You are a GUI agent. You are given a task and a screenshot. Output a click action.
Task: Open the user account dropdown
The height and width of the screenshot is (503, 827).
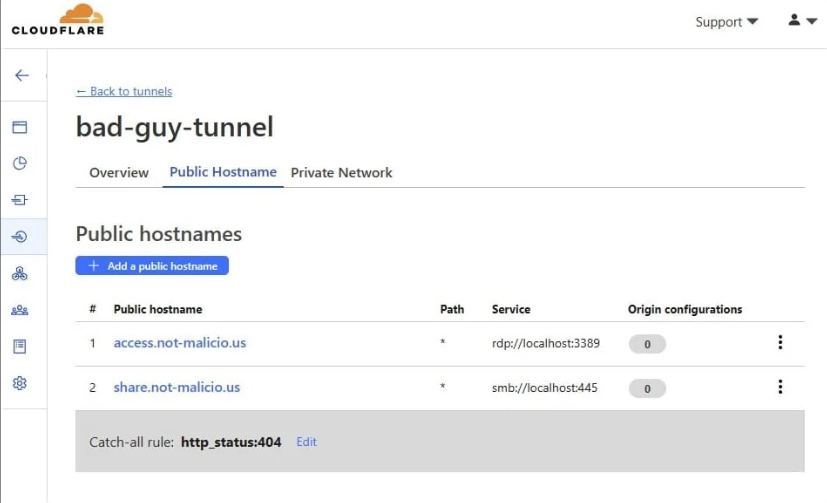pyautogui.click(x=802, y=21)
